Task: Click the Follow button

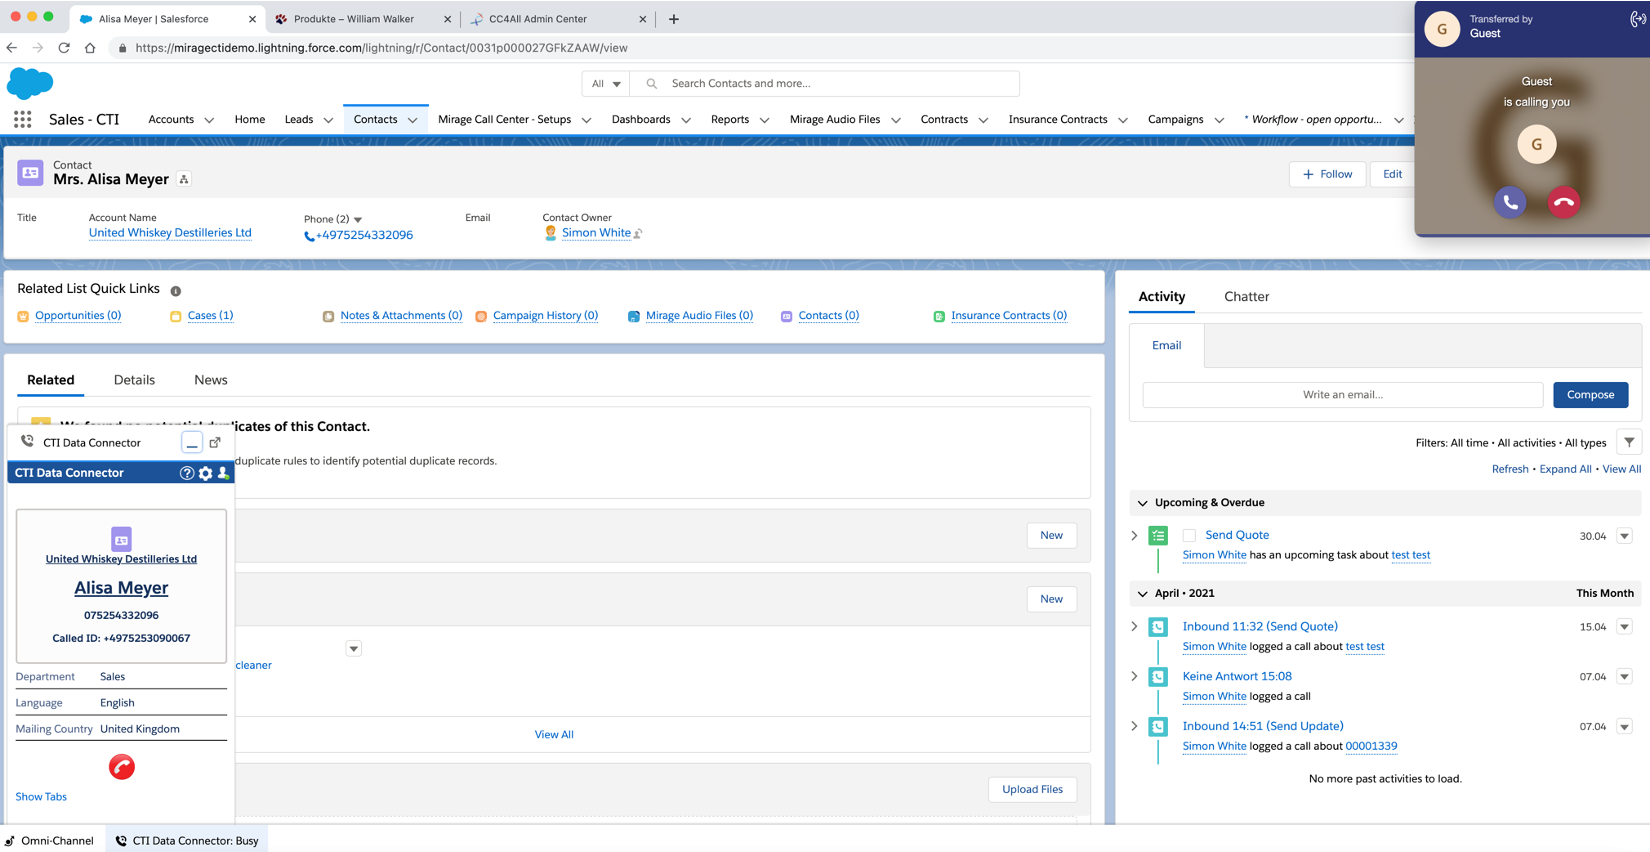Action: (x=1327, y=174)
